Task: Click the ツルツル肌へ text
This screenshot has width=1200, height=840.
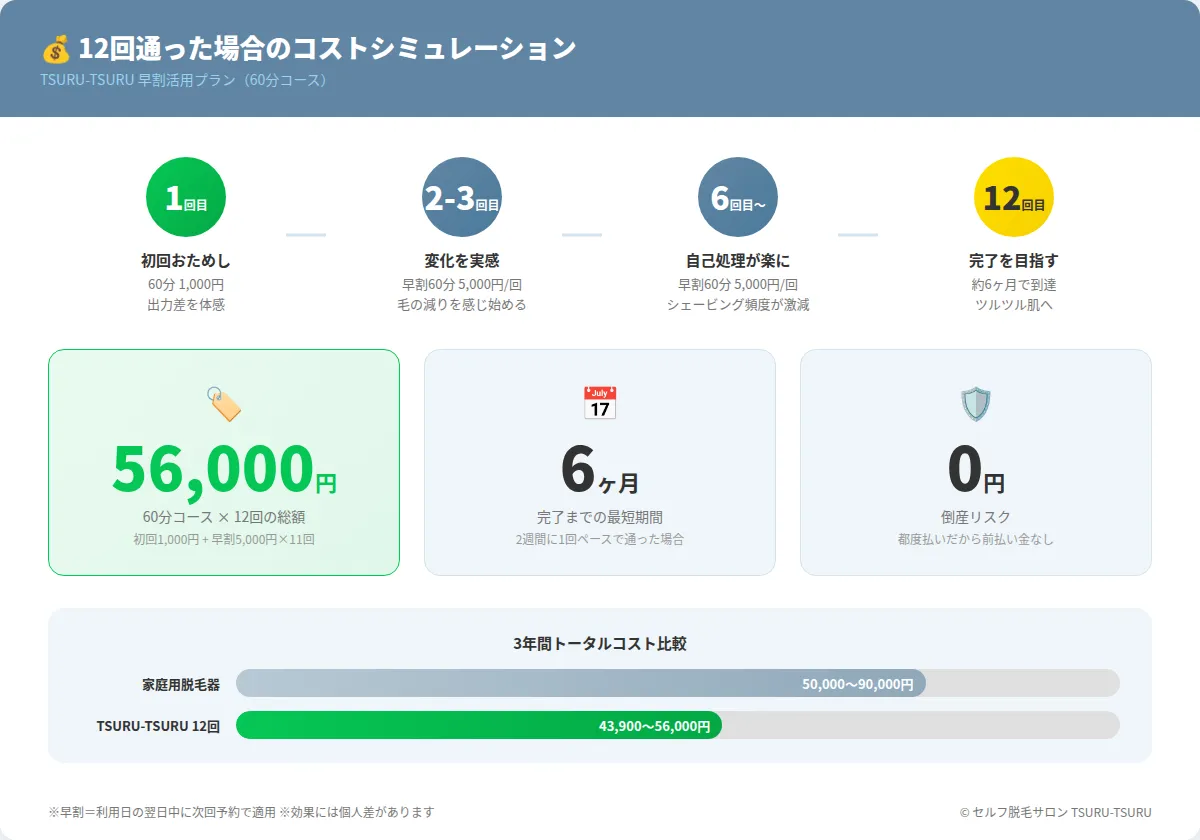Action: pyautogui.click(x=1014, y=305)
